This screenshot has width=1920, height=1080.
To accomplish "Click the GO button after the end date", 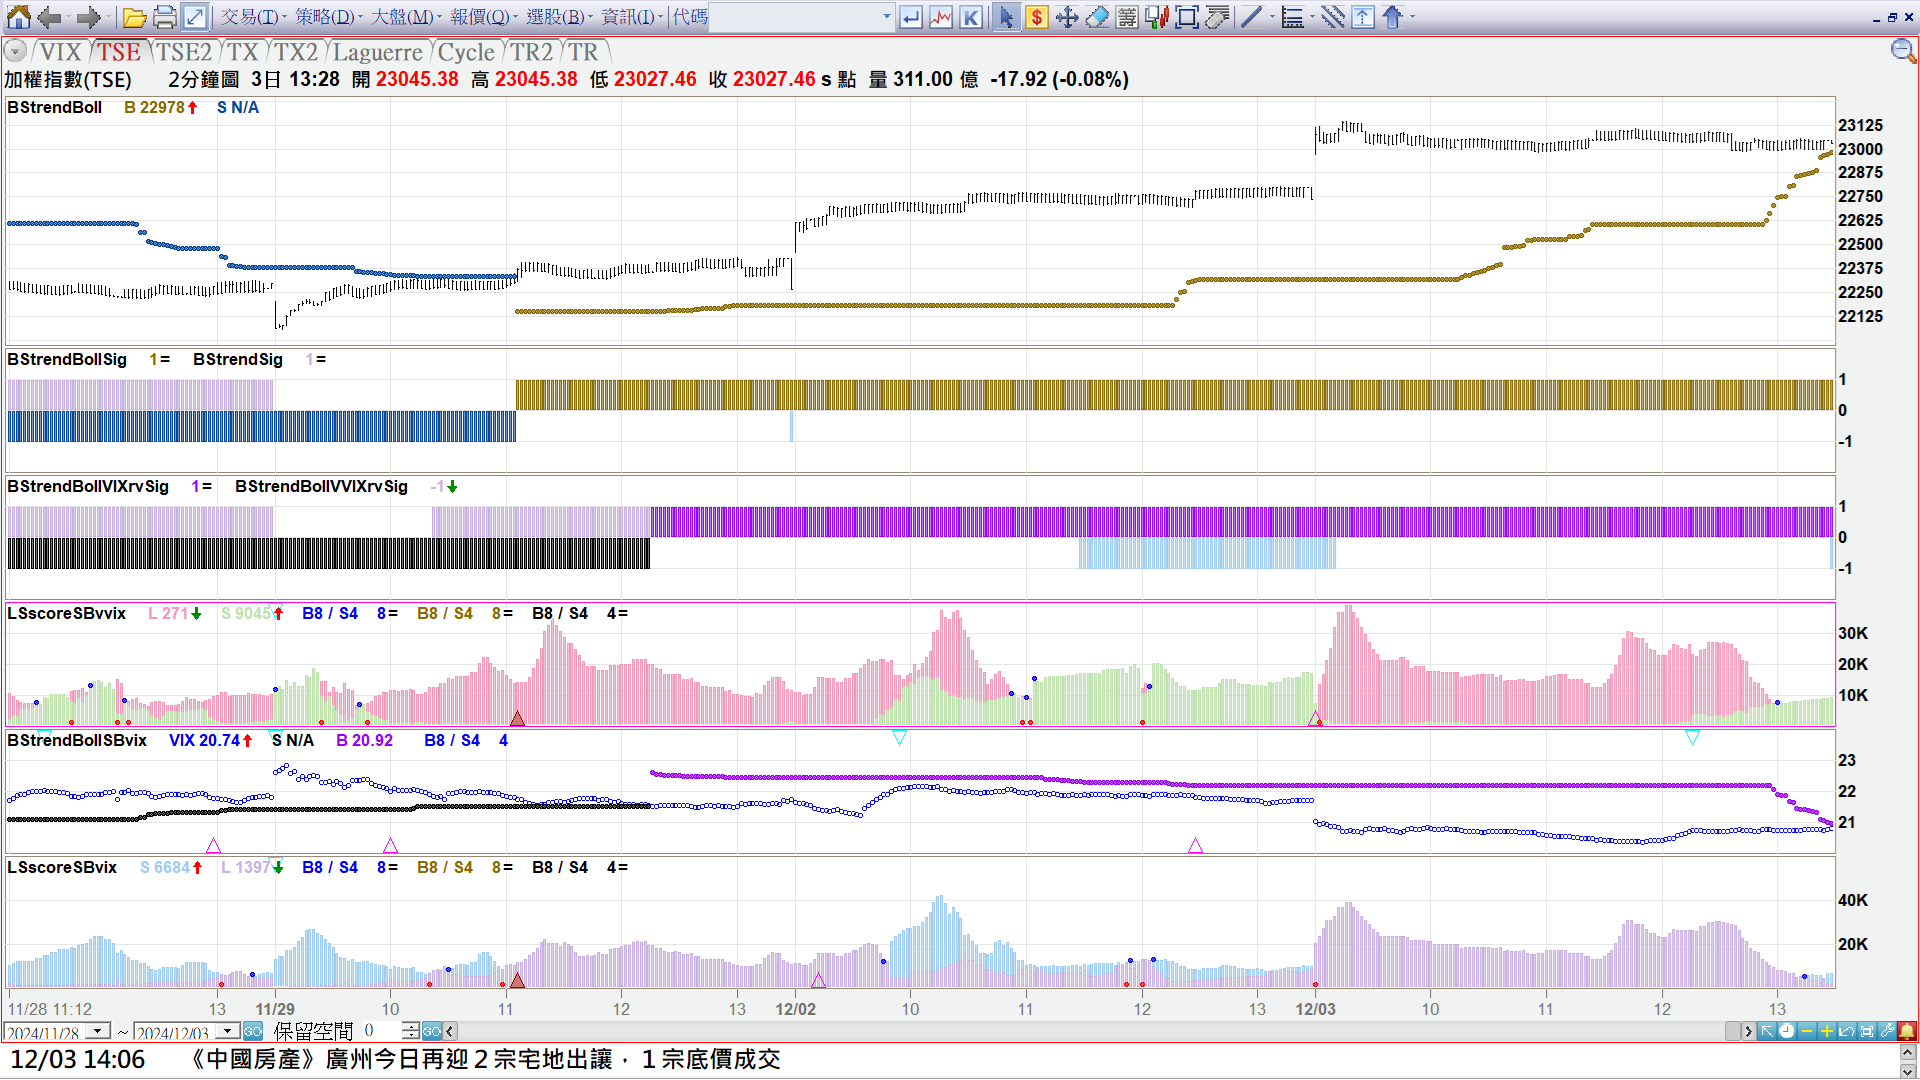I will point(253,1031).
